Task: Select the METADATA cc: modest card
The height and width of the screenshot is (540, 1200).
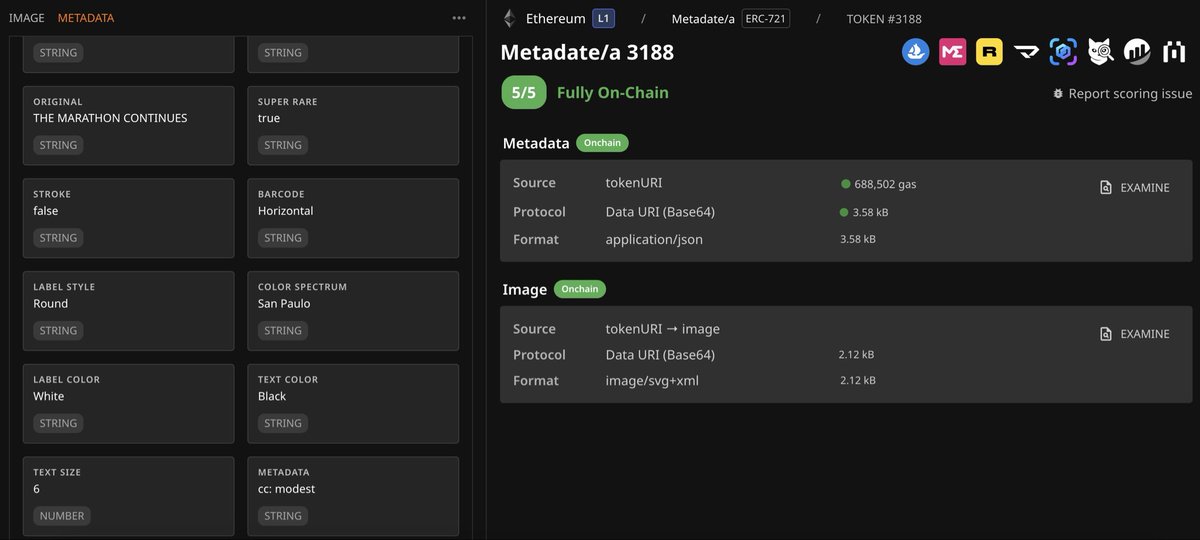Action: pos(353,497)
